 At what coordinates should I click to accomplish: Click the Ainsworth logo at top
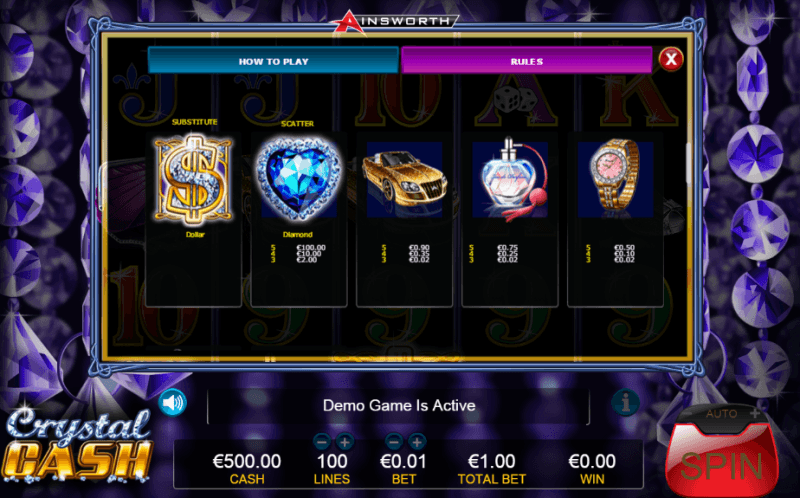395,22
